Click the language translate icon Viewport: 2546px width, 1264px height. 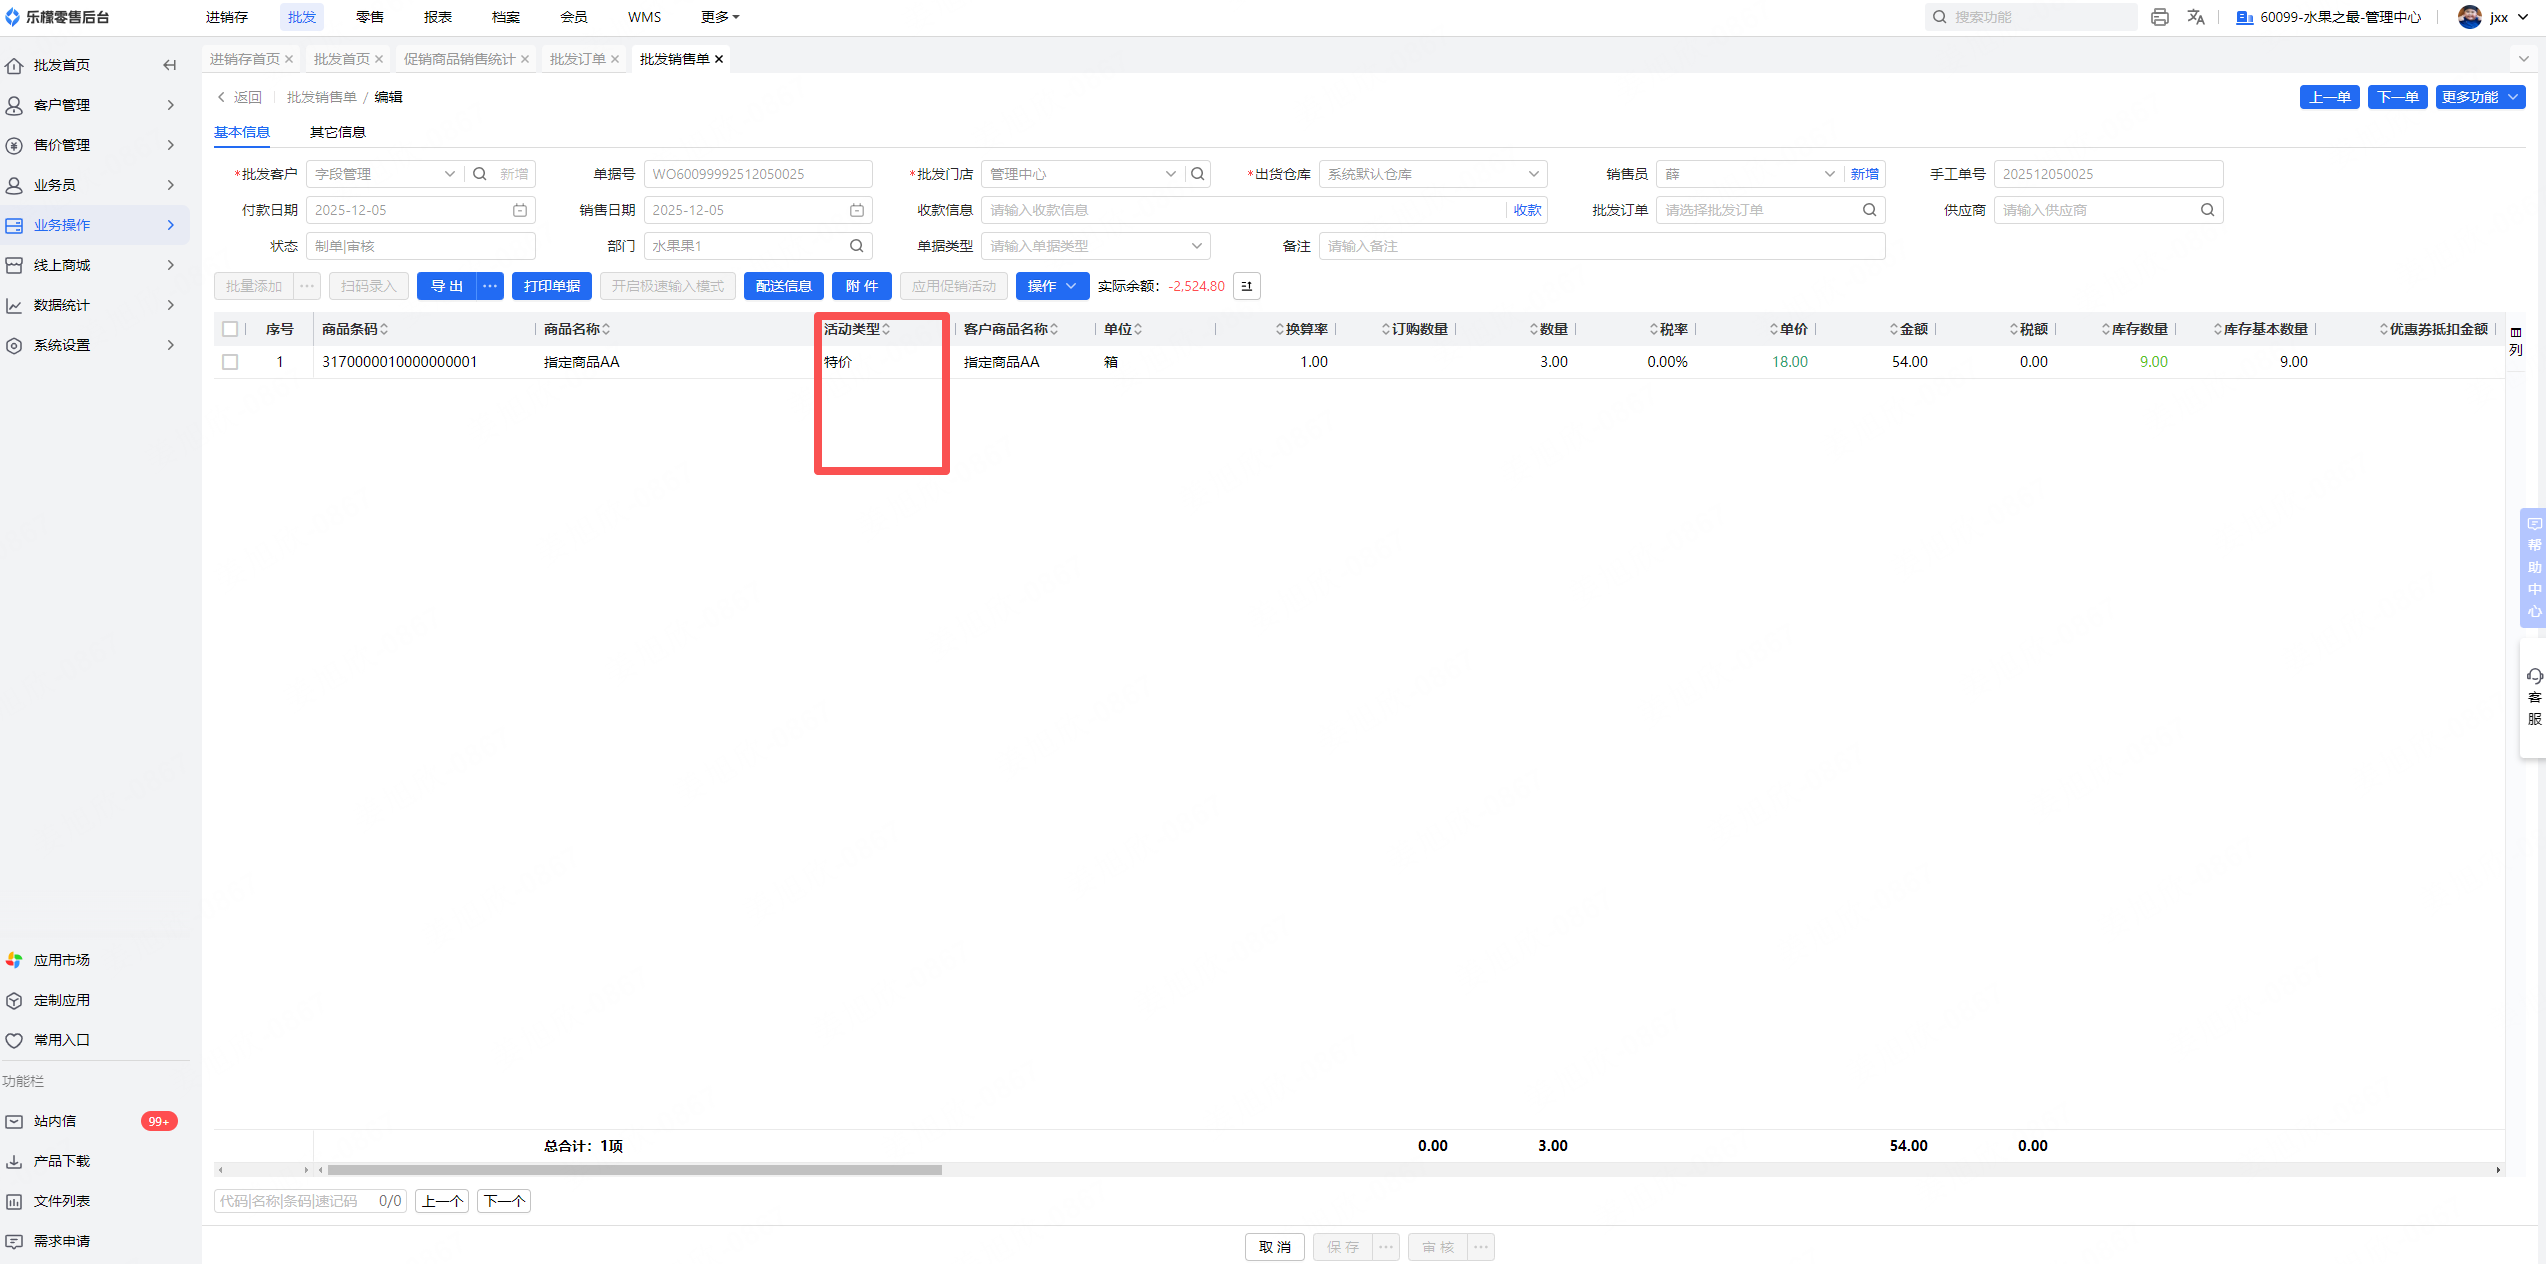(x=2196, y=17)
